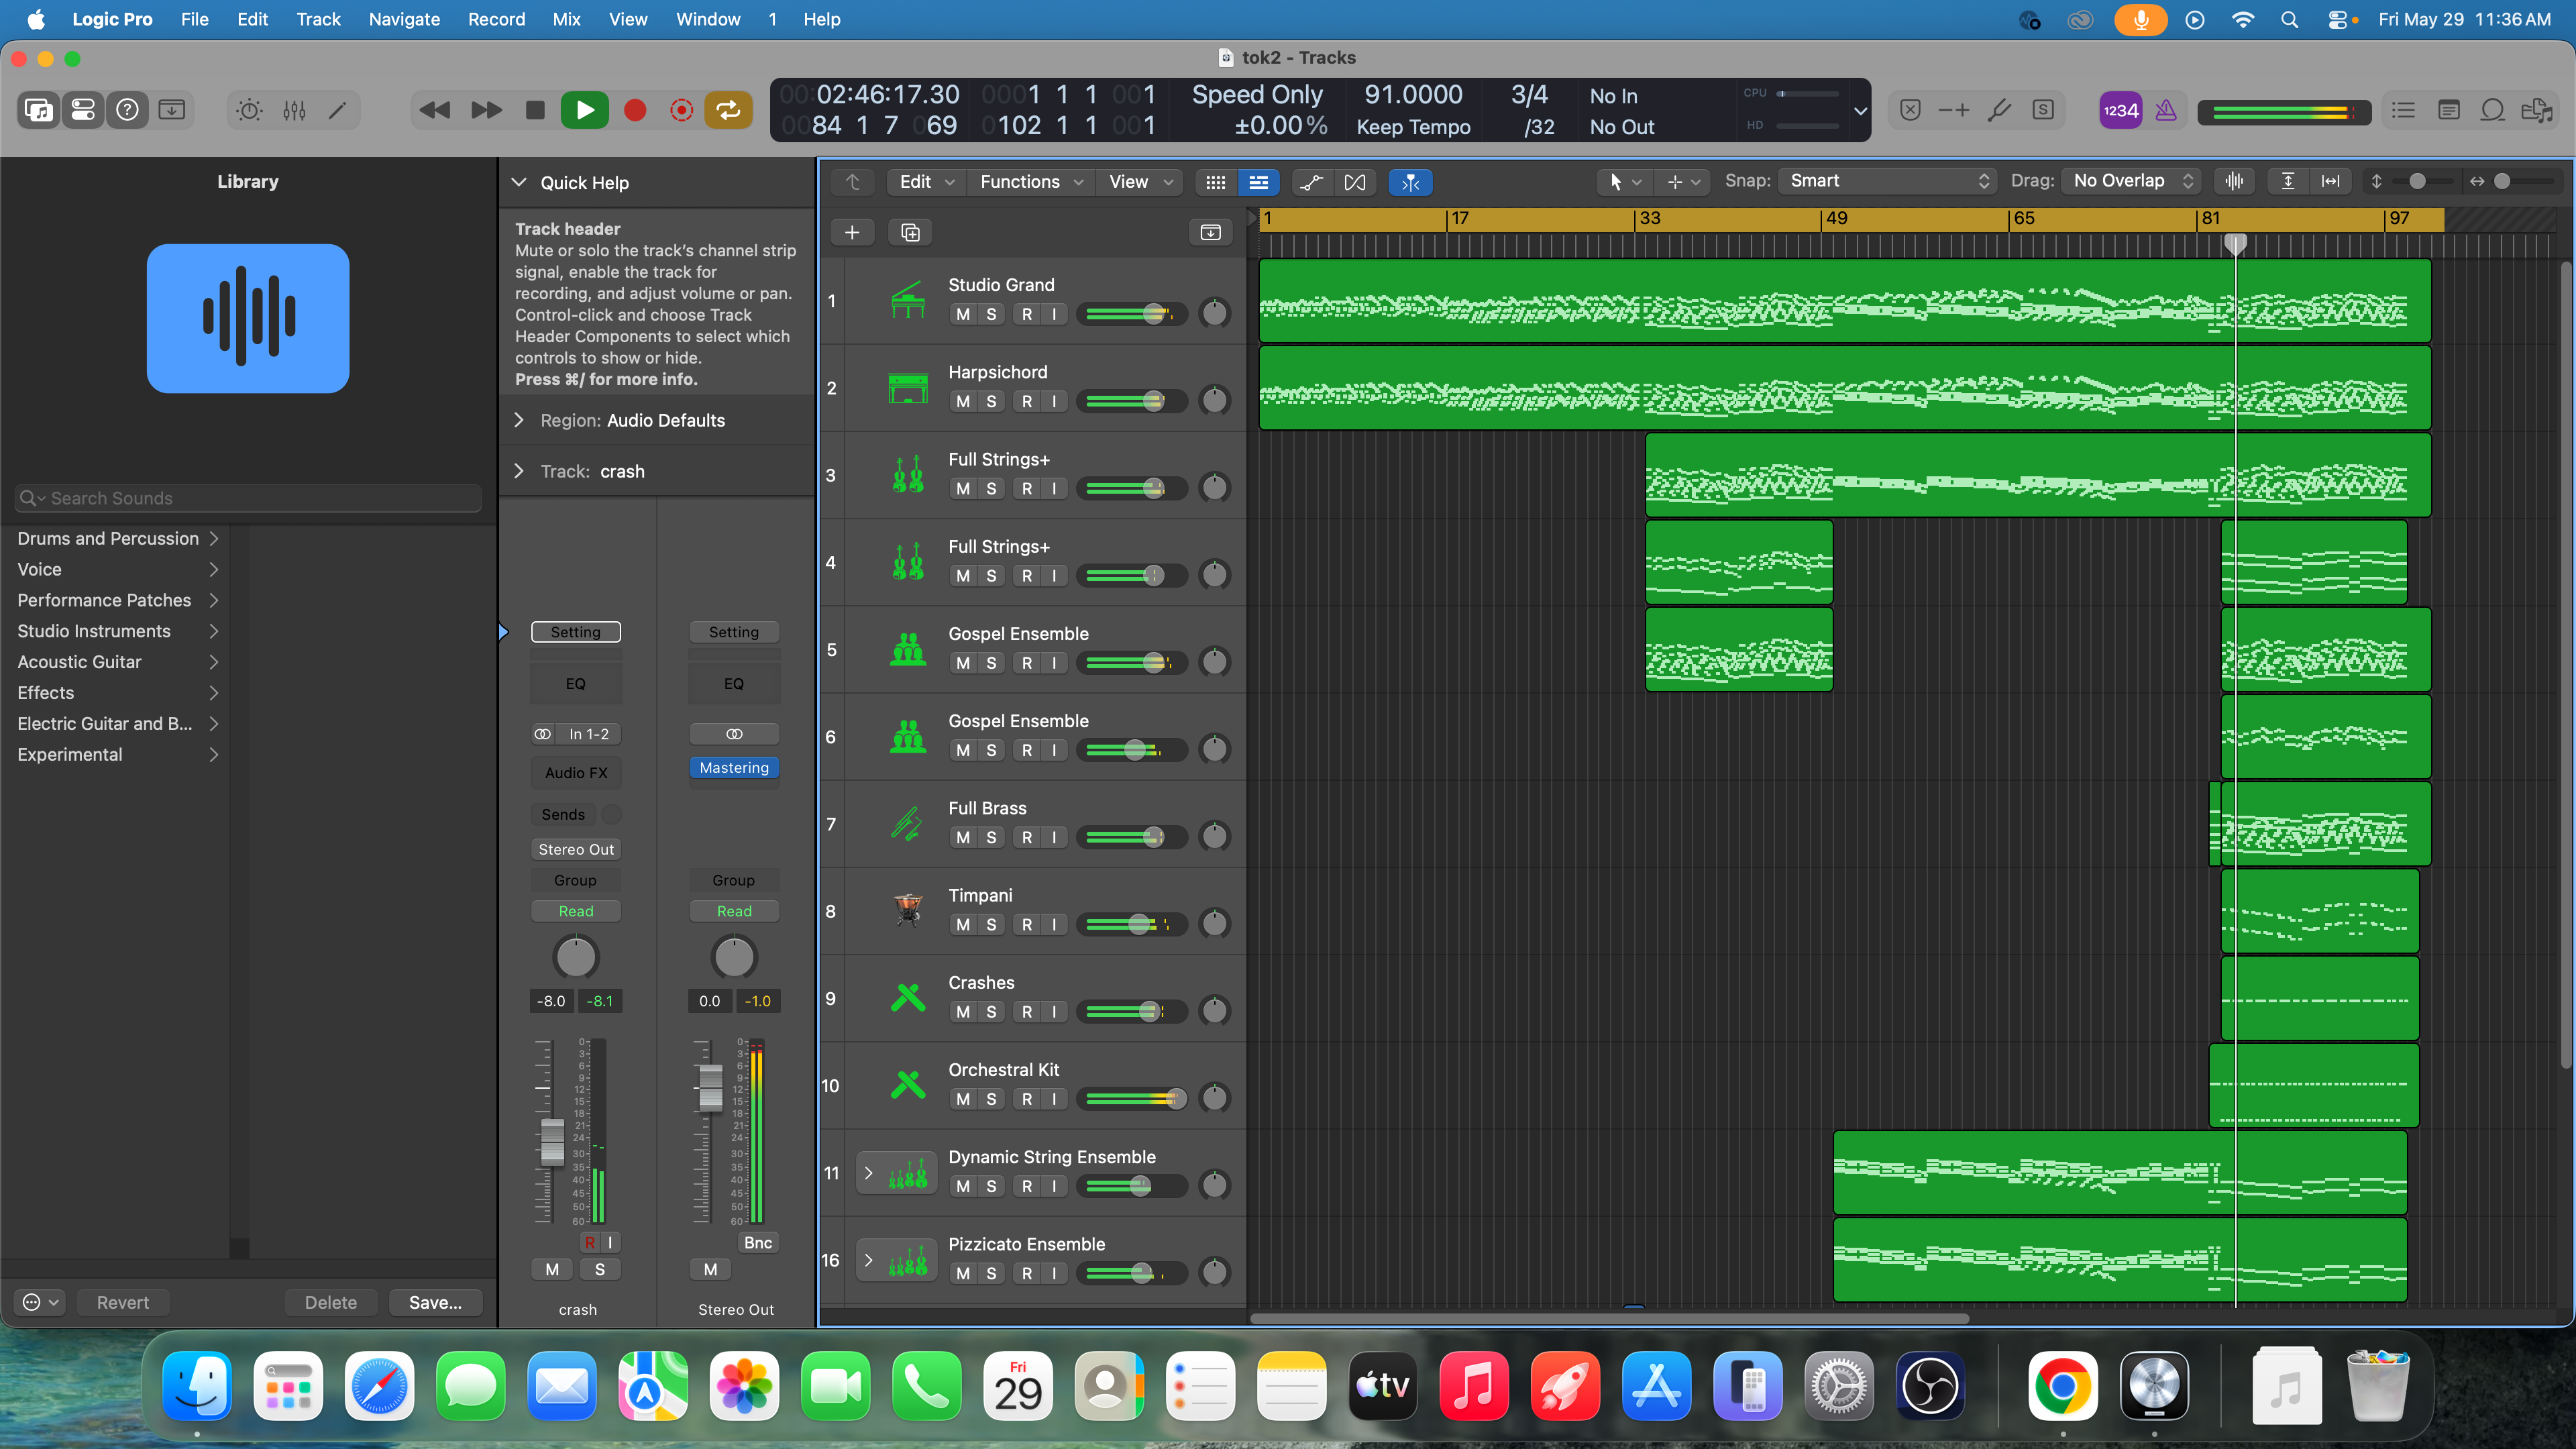Enable input monitoring on Orchestral Kit track

click(x=1054, y=1099)
